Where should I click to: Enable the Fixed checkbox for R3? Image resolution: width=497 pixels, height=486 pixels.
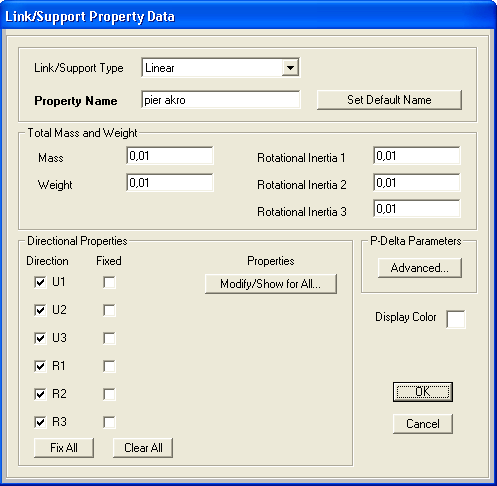point(109,422)
